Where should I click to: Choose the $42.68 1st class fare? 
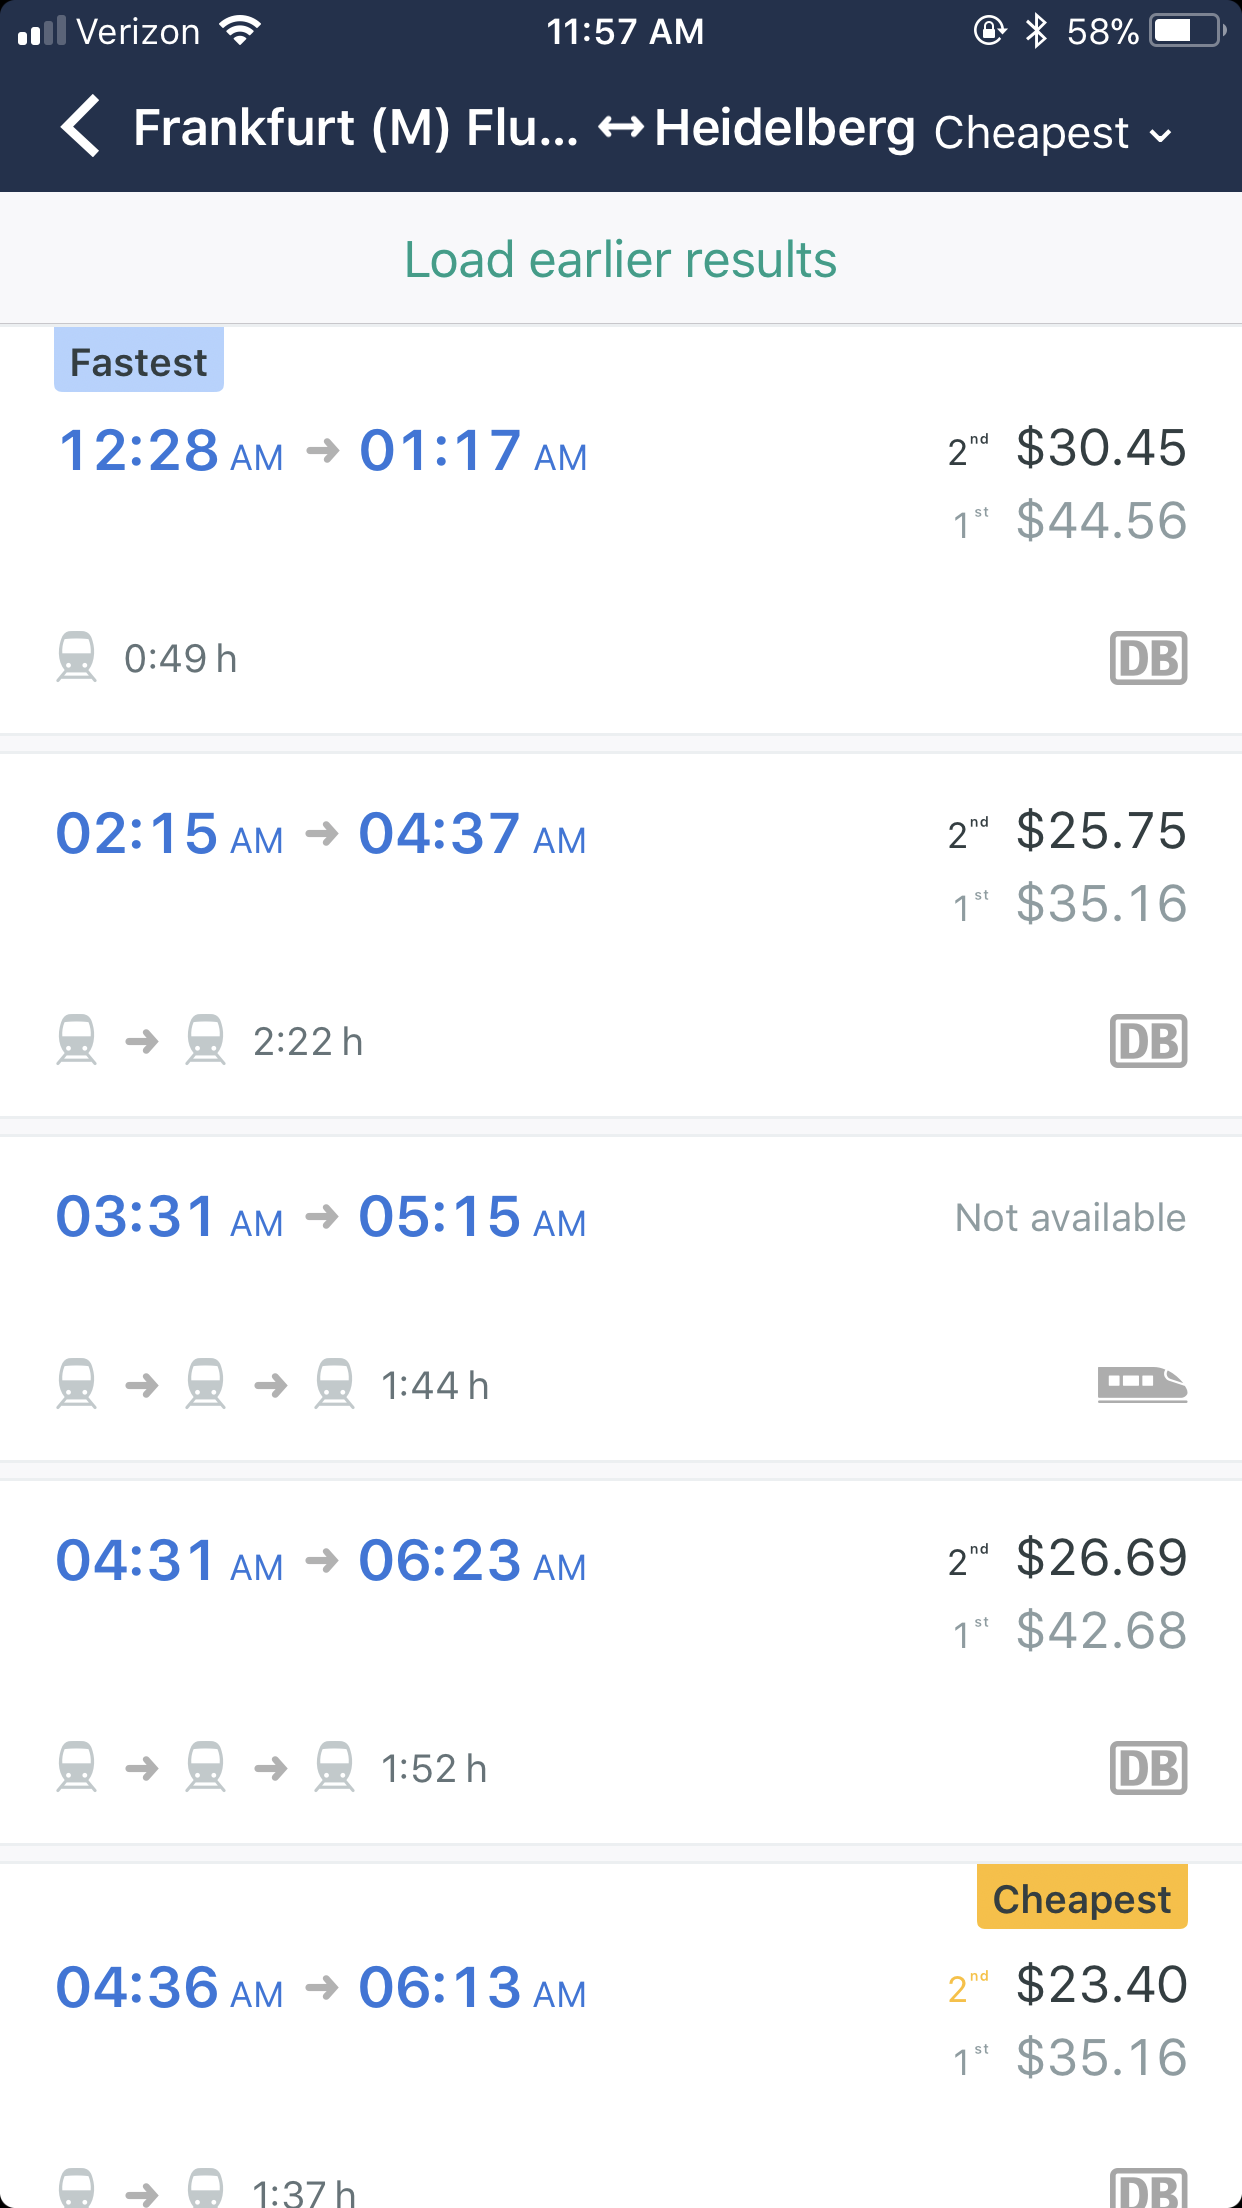[1100, 1631]
